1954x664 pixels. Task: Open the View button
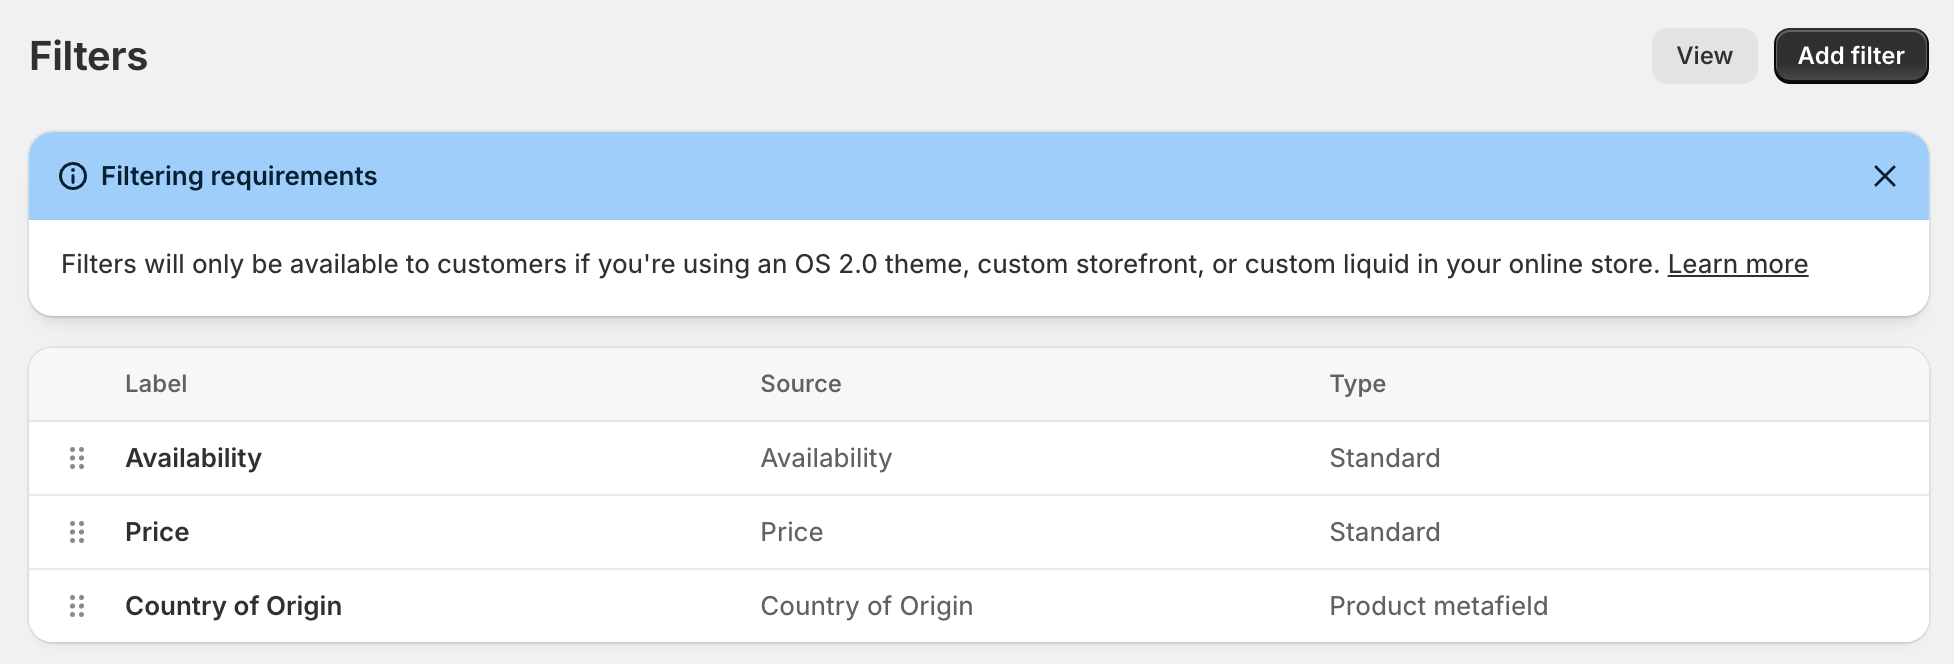click(1704, 56)
